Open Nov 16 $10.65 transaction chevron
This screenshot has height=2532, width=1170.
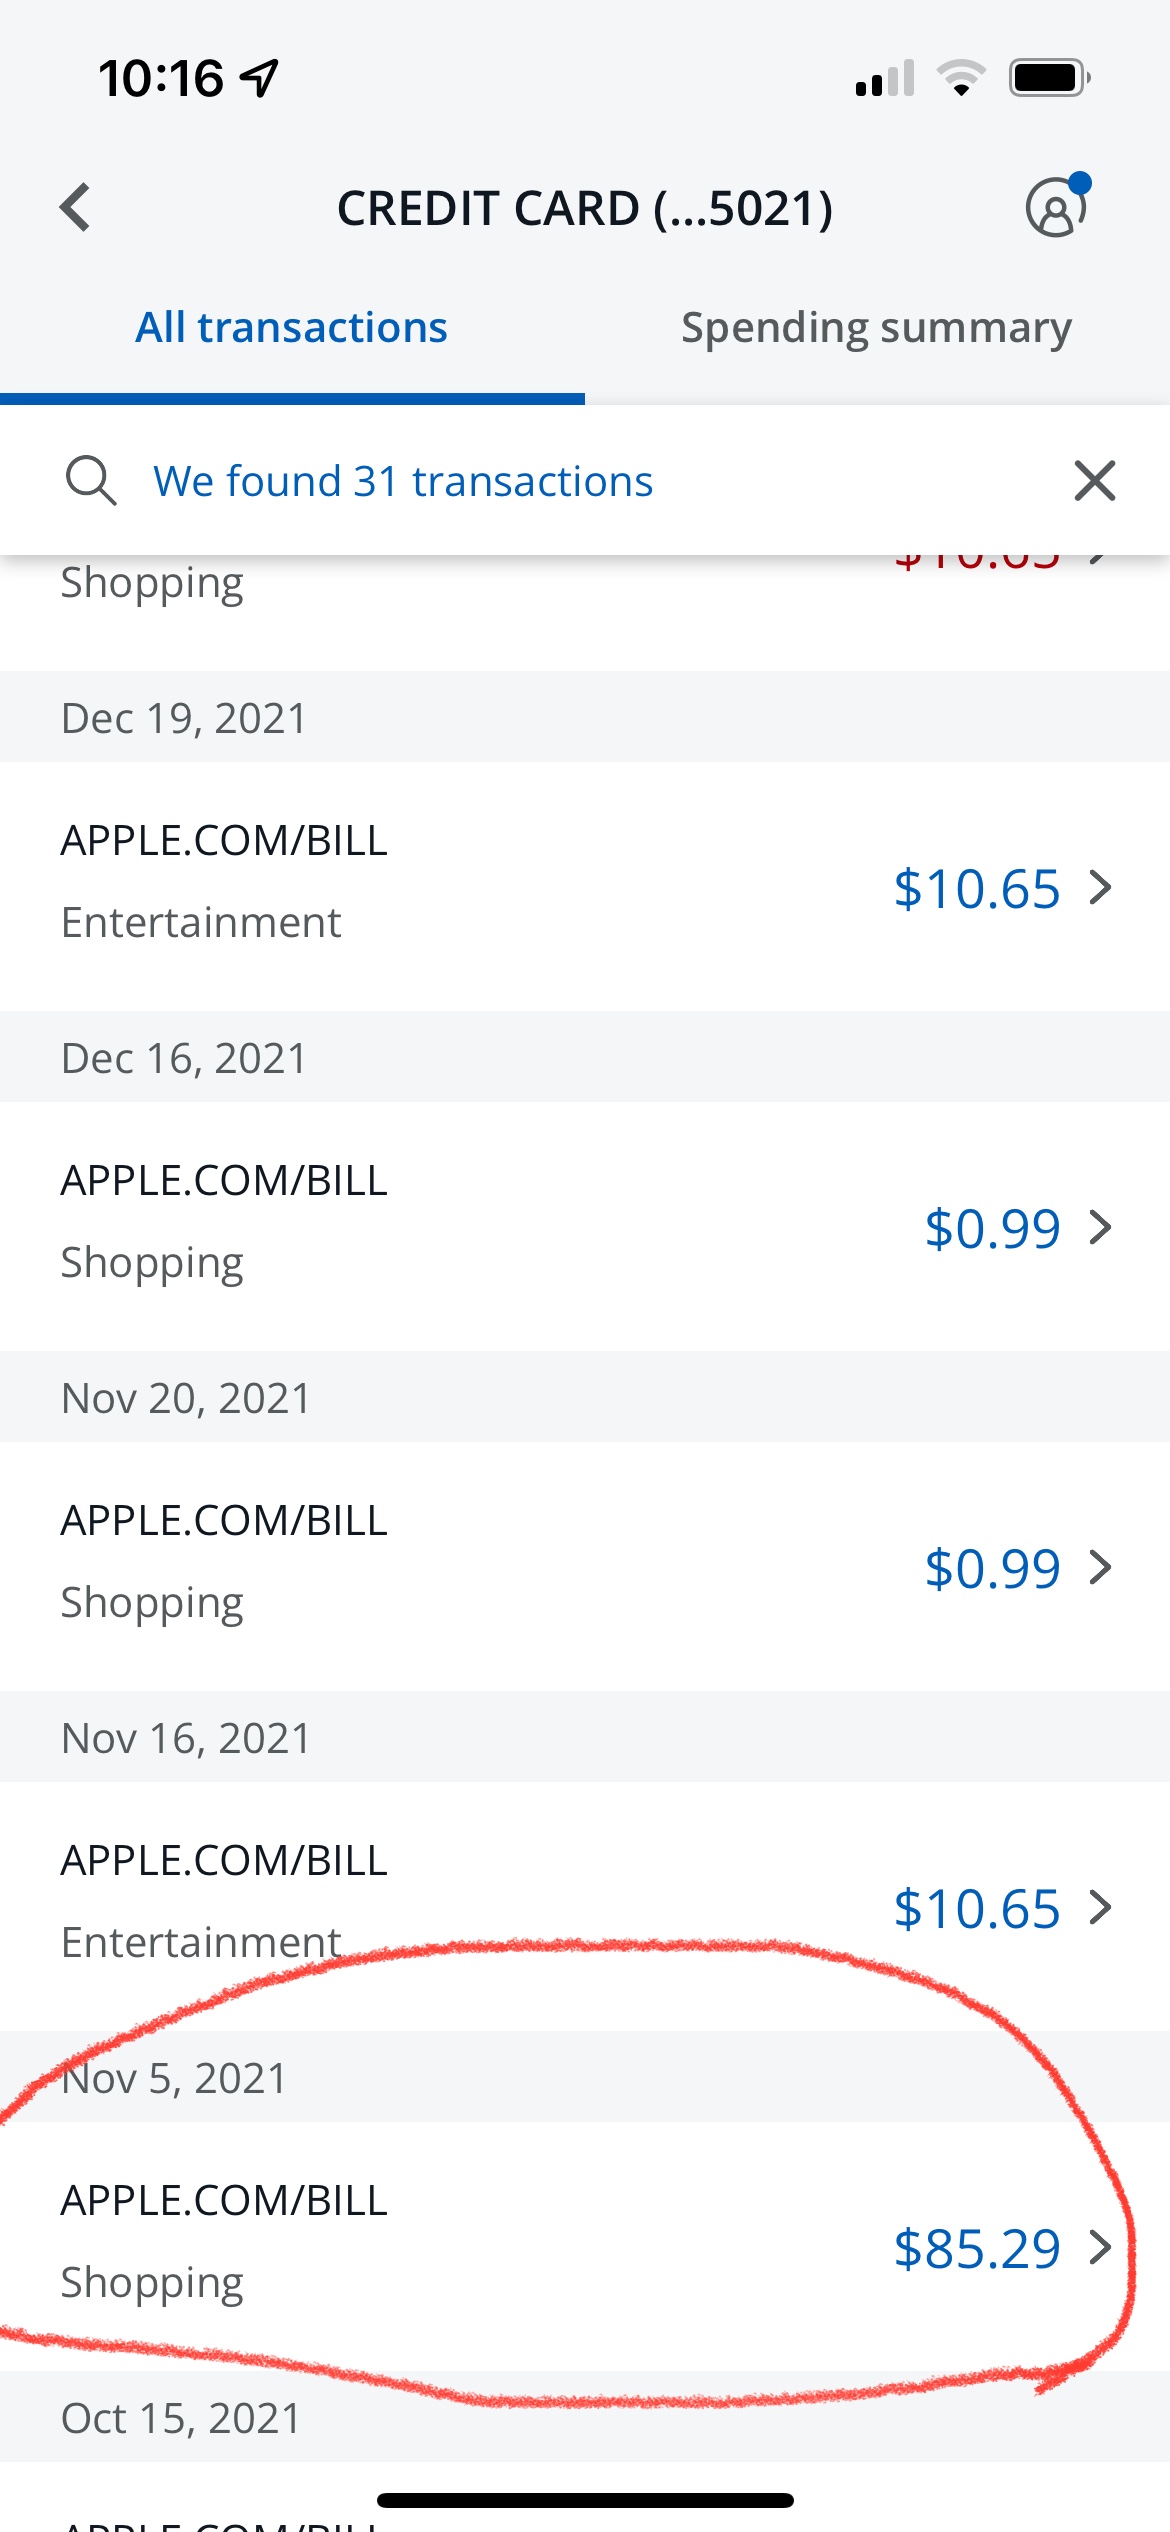tap(1100, 1908)
